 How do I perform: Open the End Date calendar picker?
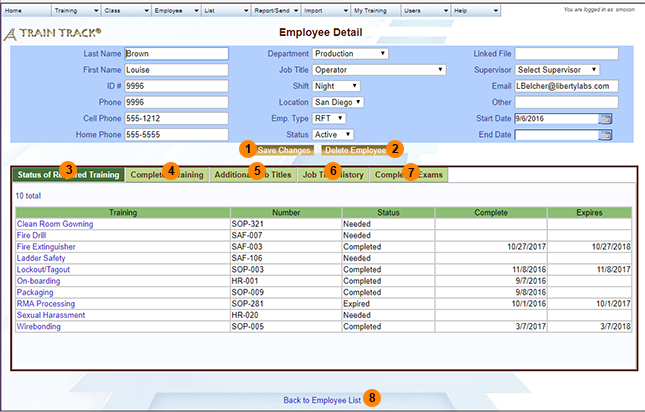(x=605, y=134)
